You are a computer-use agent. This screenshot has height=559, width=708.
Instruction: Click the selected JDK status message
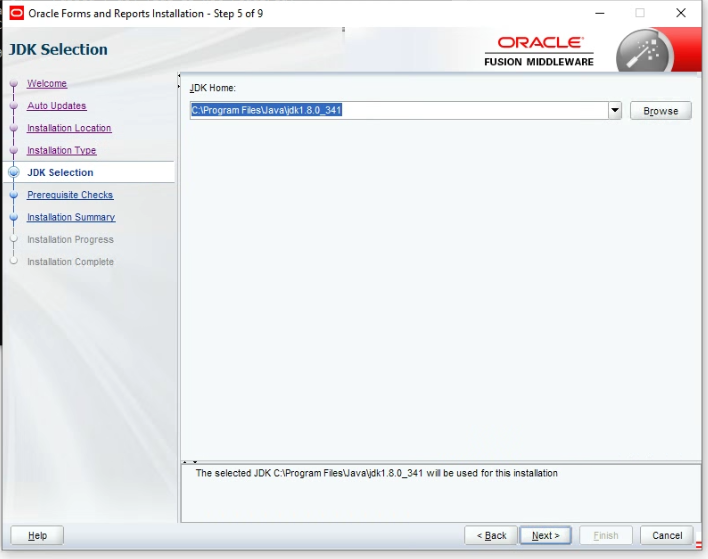(x=377, y=473)
